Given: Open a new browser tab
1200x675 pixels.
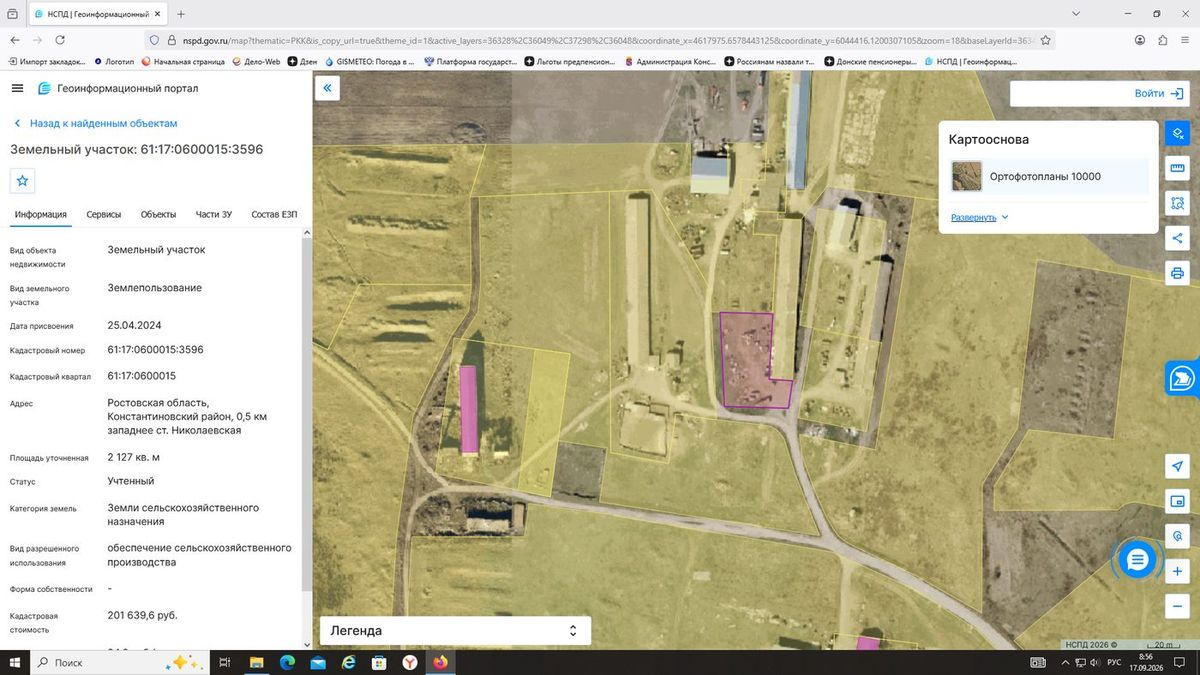Looking at the screenshot, I should pyautogui.click(x=181, y=14).
